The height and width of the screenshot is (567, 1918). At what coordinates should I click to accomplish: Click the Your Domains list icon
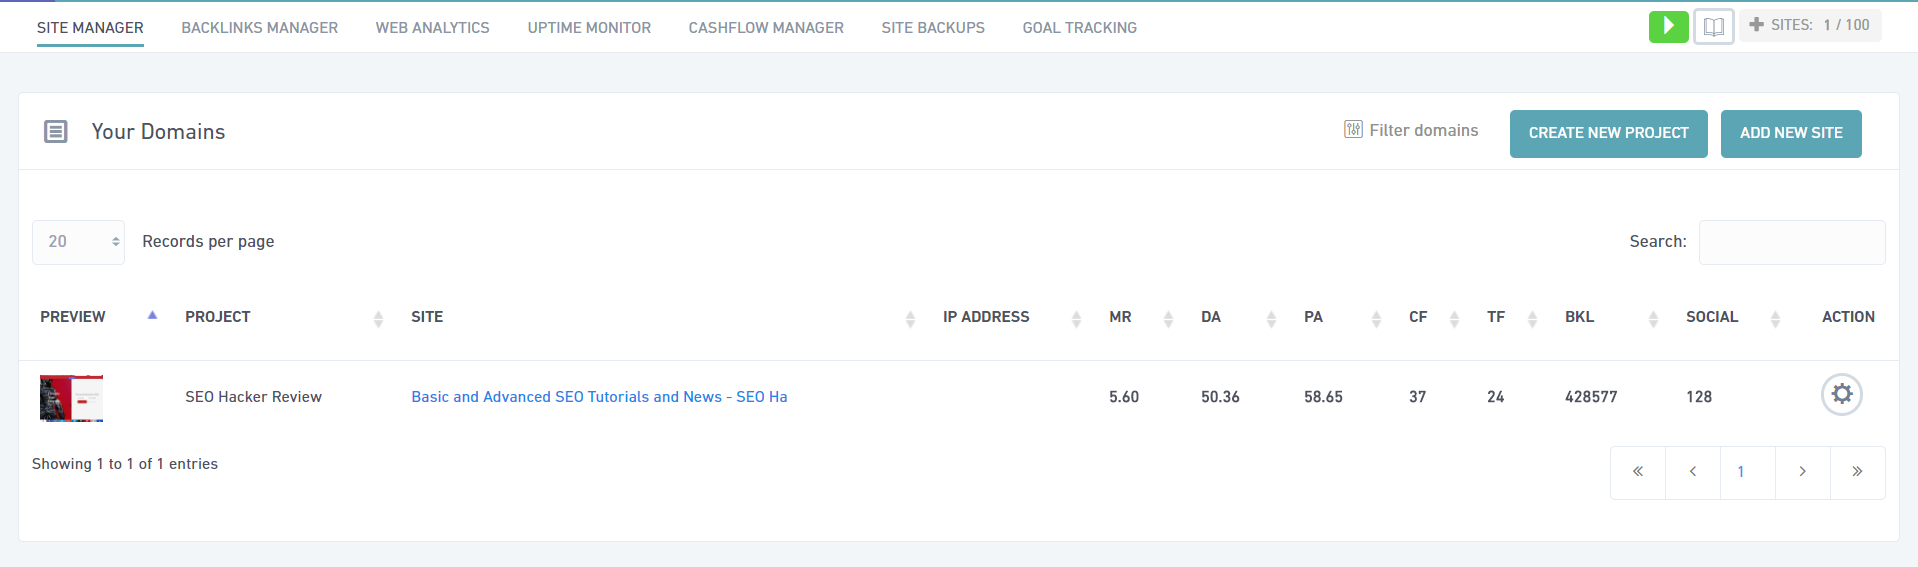point(56,132)
